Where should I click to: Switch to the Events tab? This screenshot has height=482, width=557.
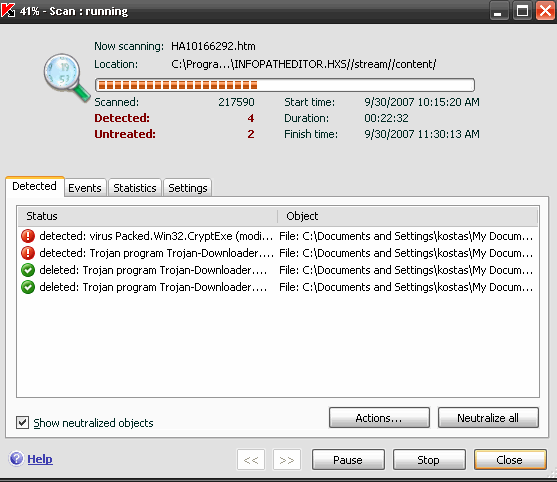[x=85, y=188]
